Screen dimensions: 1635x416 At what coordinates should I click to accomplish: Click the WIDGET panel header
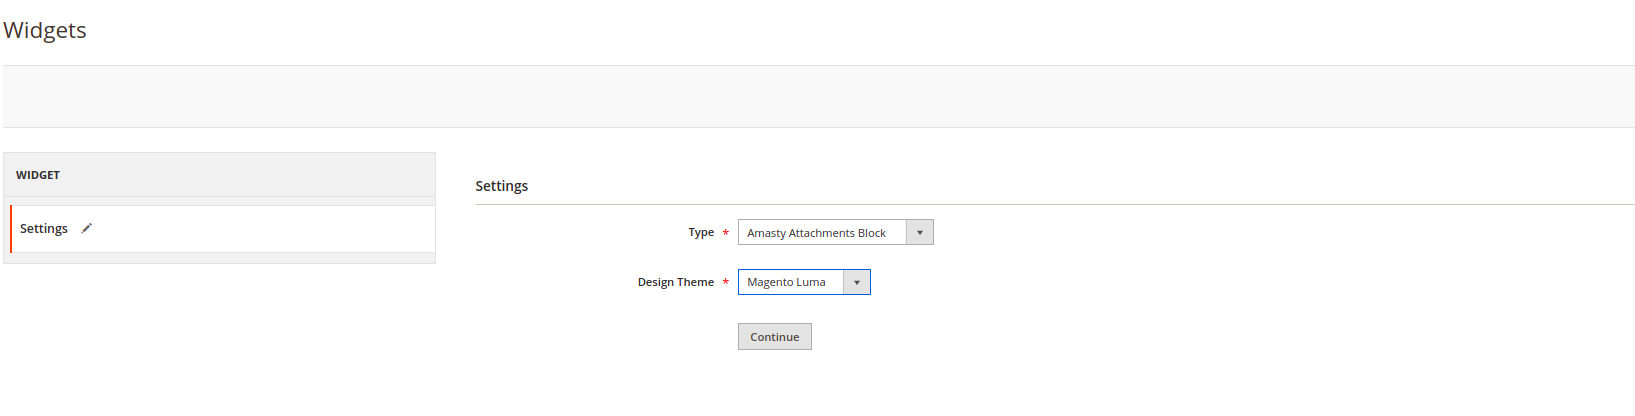pyautogui.click(x=219, y=175)
